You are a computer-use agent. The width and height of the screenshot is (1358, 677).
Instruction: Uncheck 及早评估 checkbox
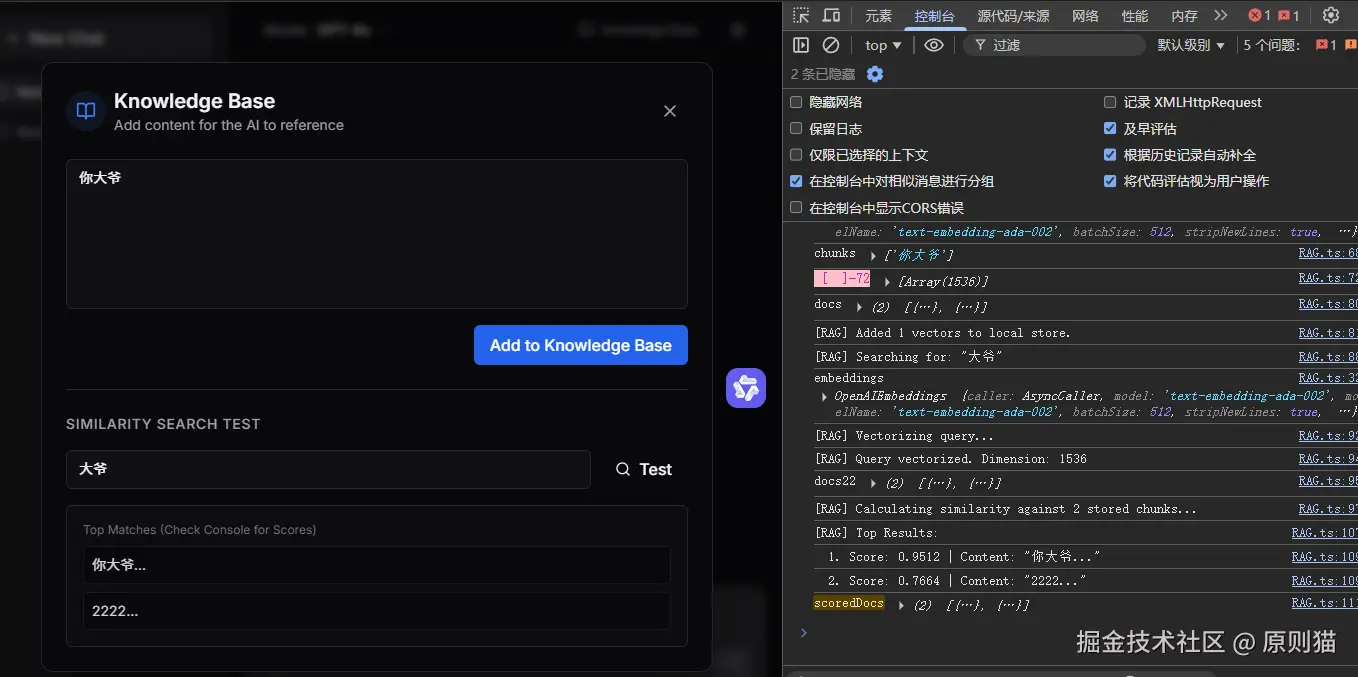(x=1110, y=128)
